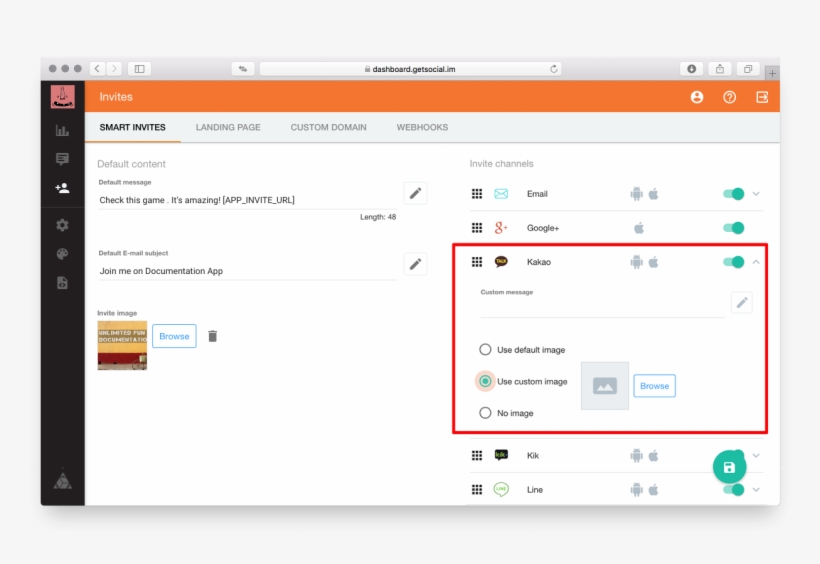
Task: Click the floating save button
Action: pyautogui.click(x=730, y=467)
